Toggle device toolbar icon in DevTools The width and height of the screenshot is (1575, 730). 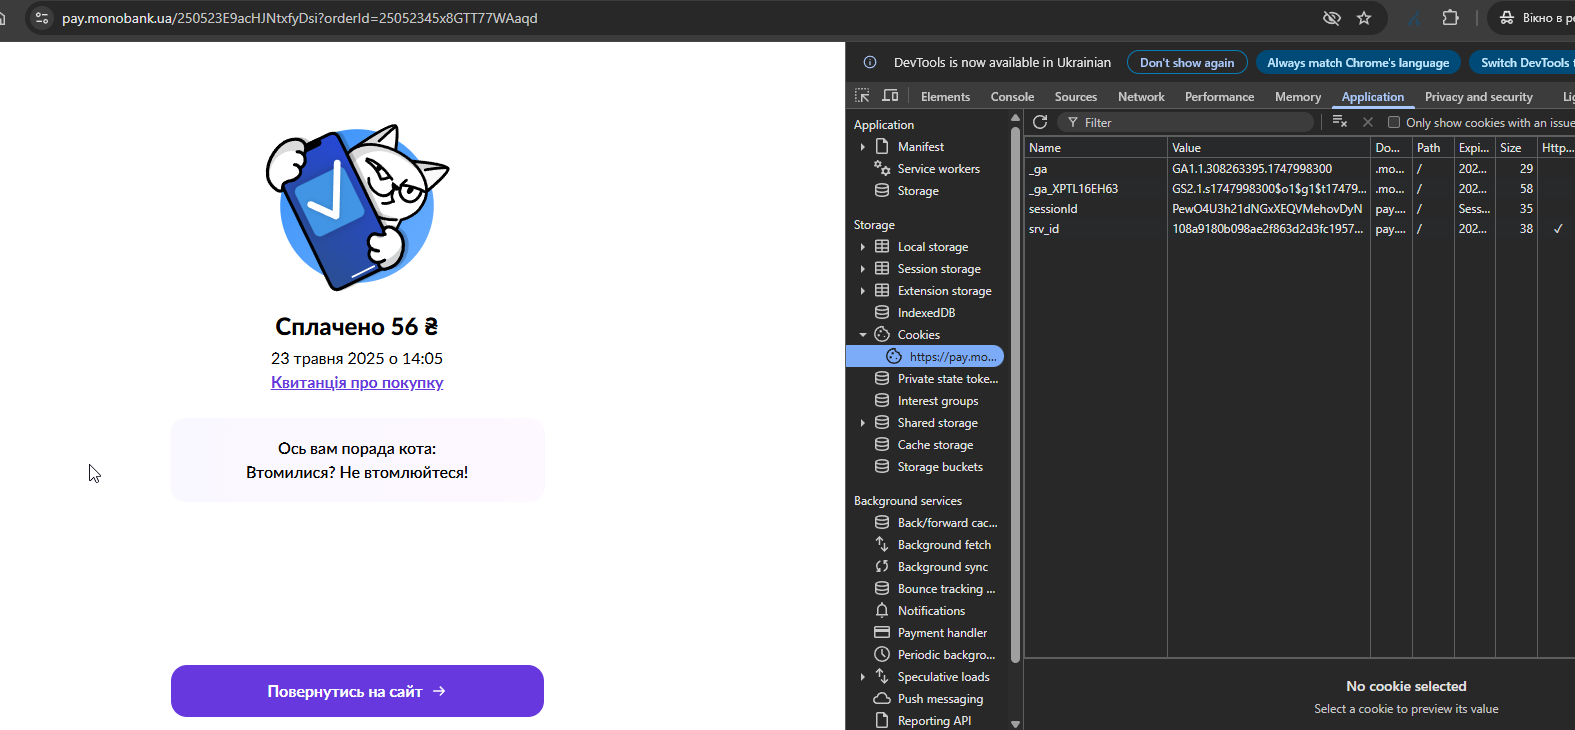[890, 96]
